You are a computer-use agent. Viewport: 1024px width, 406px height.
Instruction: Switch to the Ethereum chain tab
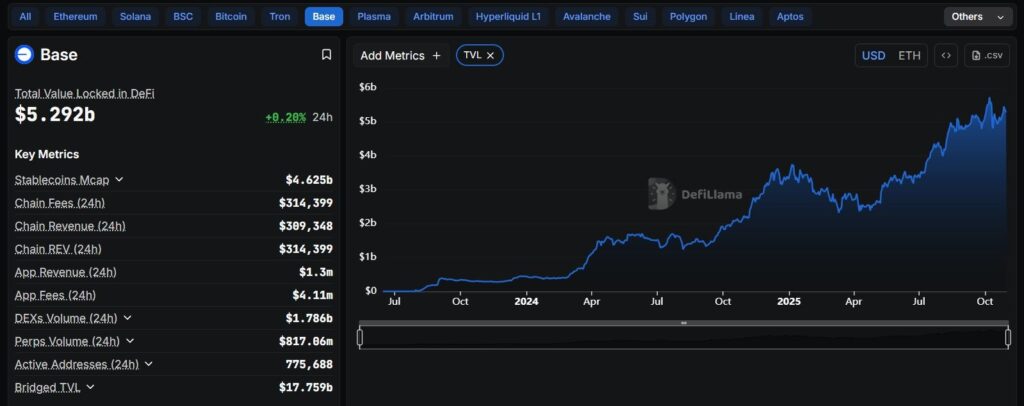[x=76, y=17]
